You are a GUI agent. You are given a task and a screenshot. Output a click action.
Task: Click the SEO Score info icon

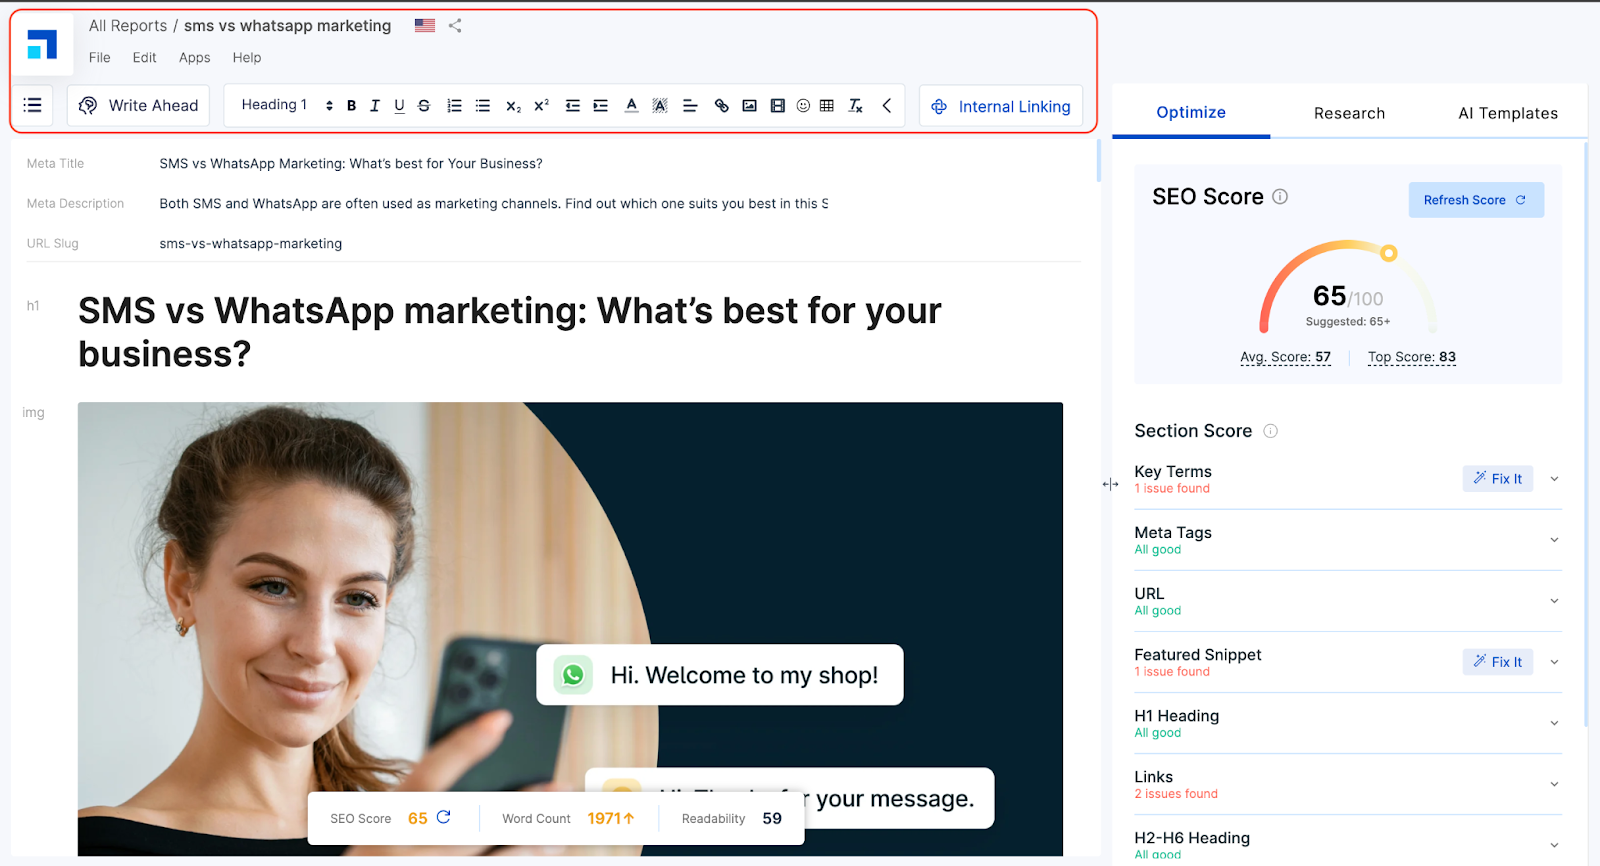tap(1280, 197)
